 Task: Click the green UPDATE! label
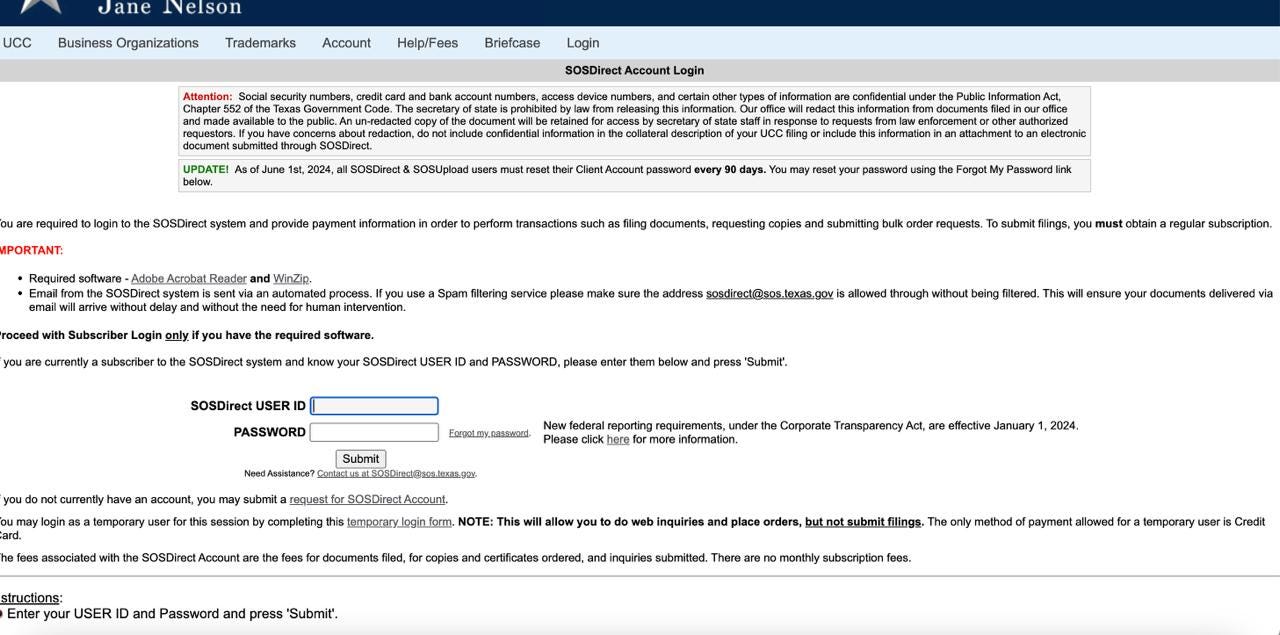[206, 170]
